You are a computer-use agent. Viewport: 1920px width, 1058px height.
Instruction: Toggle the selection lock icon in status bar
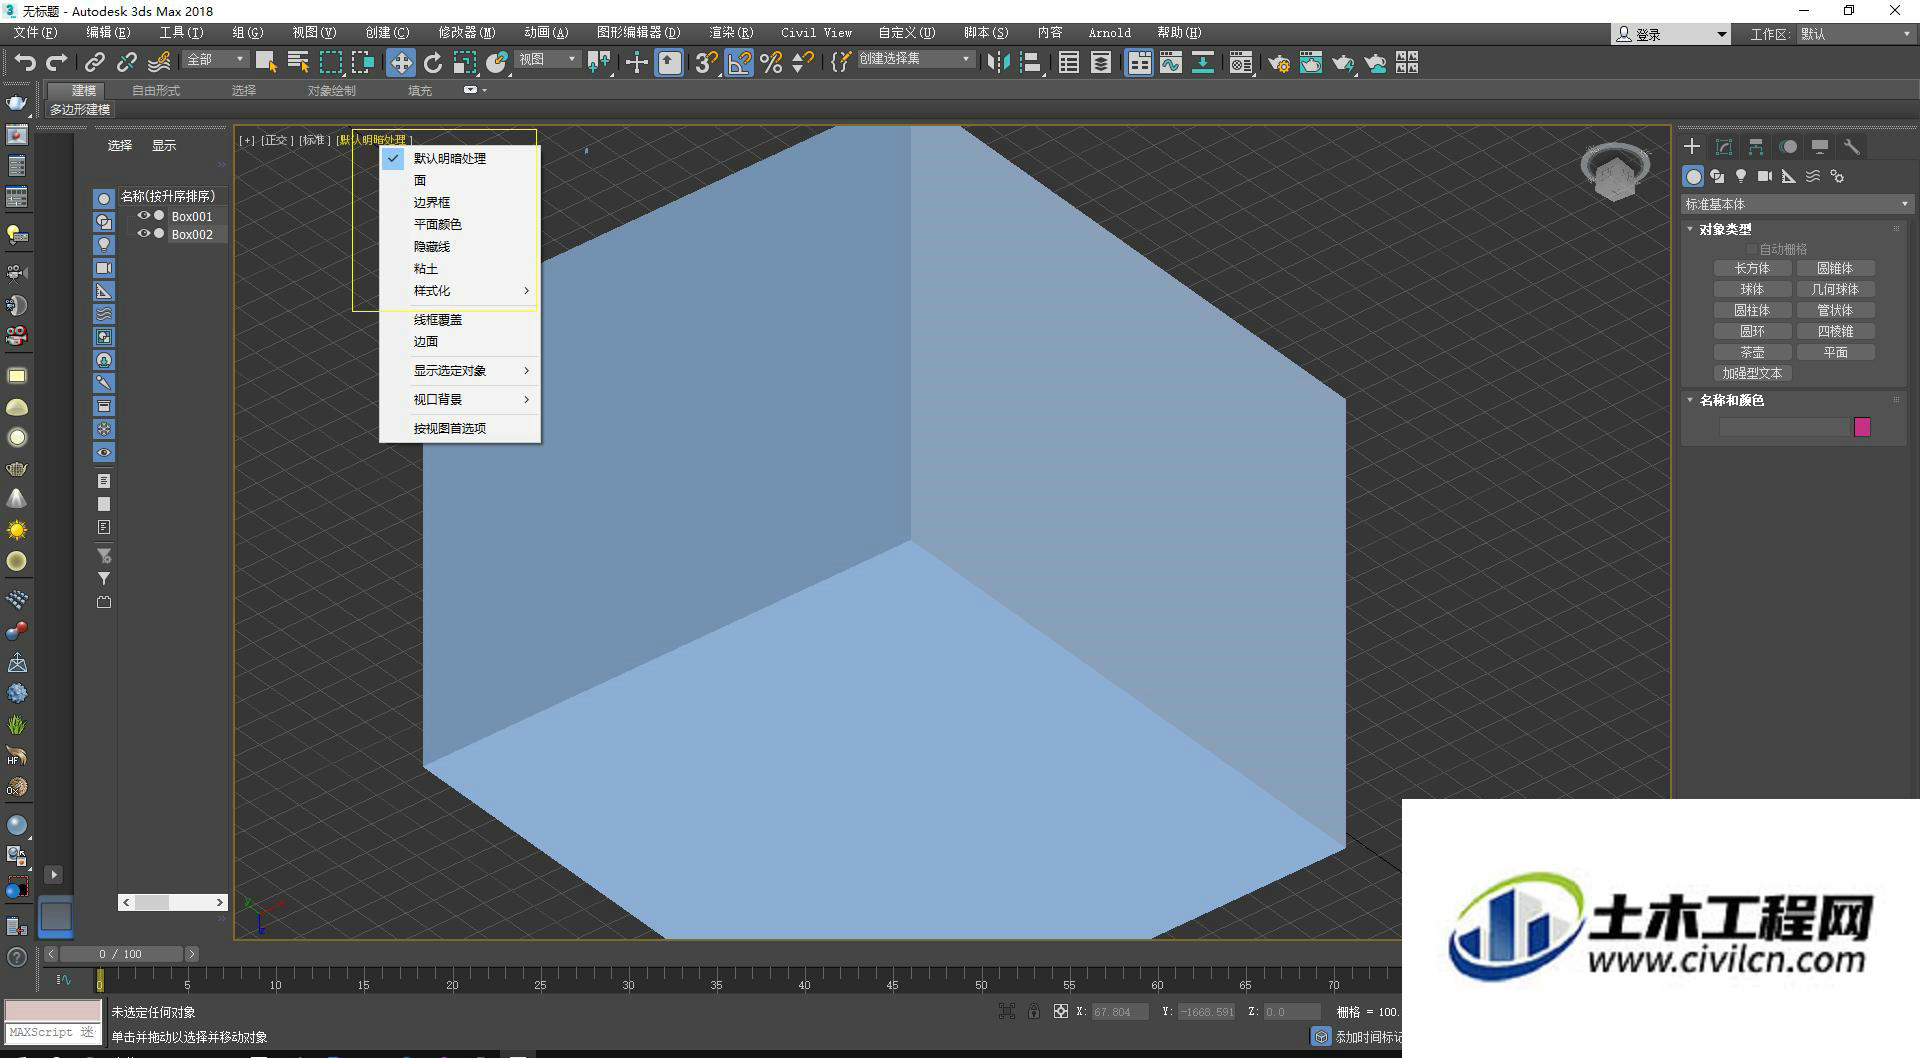[x=1034, y=1012]
